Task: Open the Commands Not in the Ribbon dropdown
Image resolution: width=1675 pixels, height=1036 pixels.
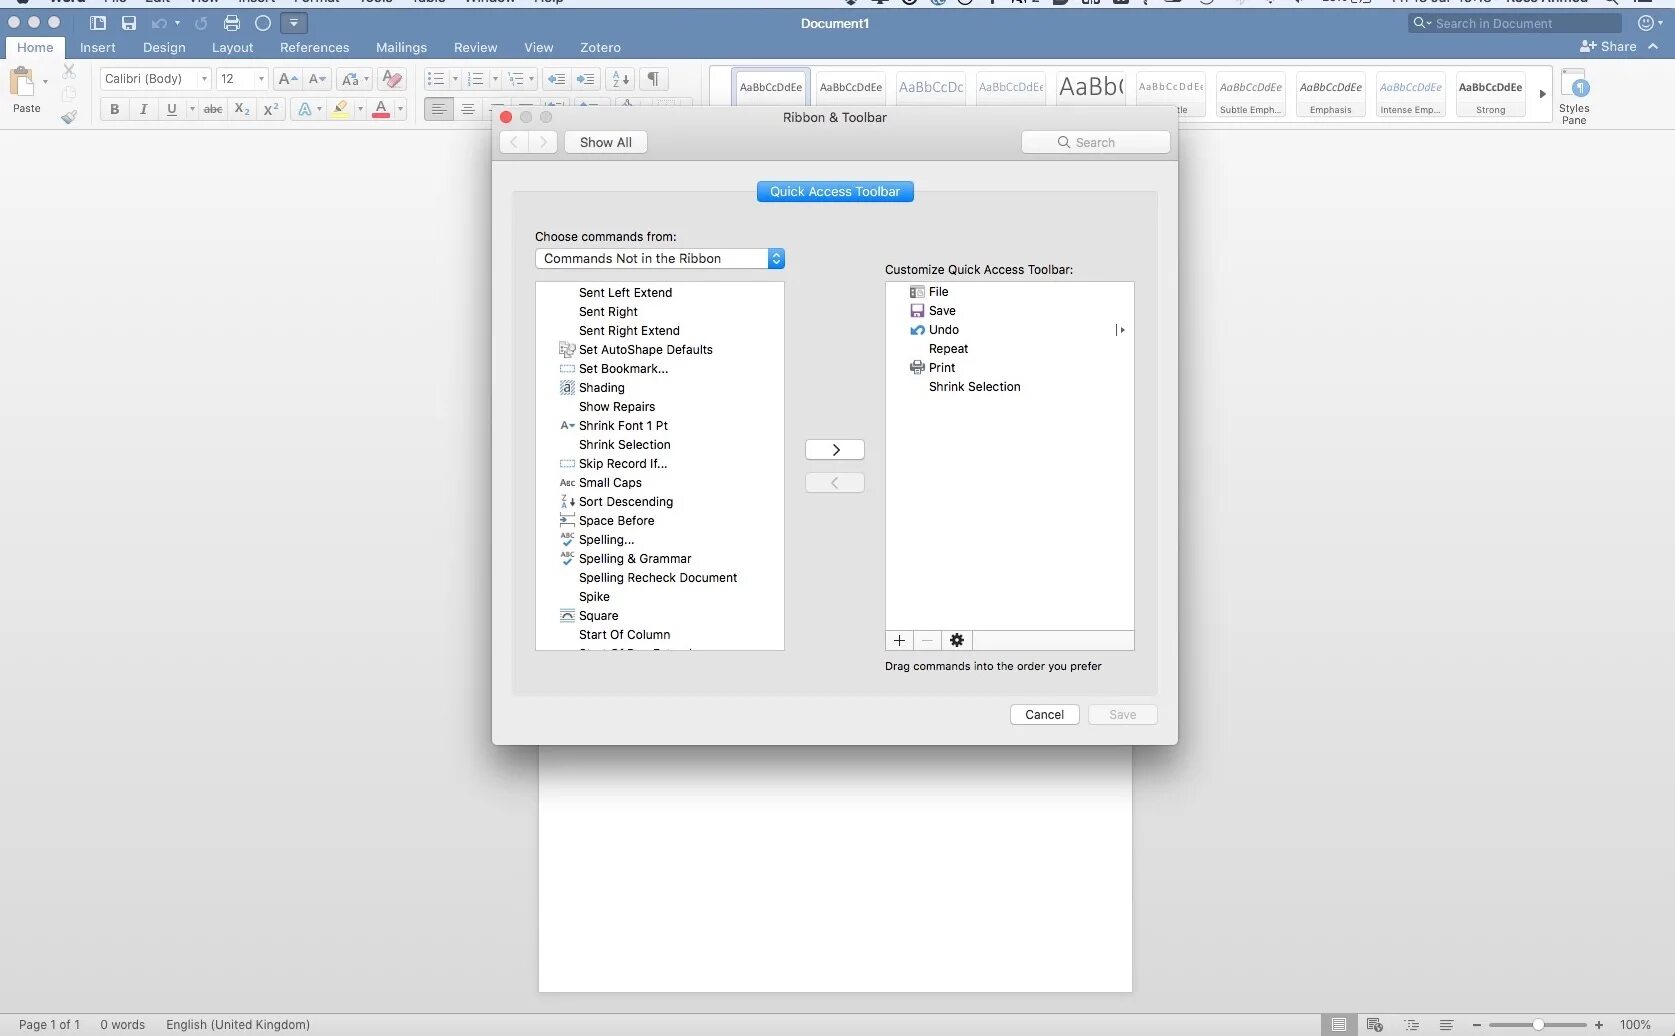Action: [660, 259]
